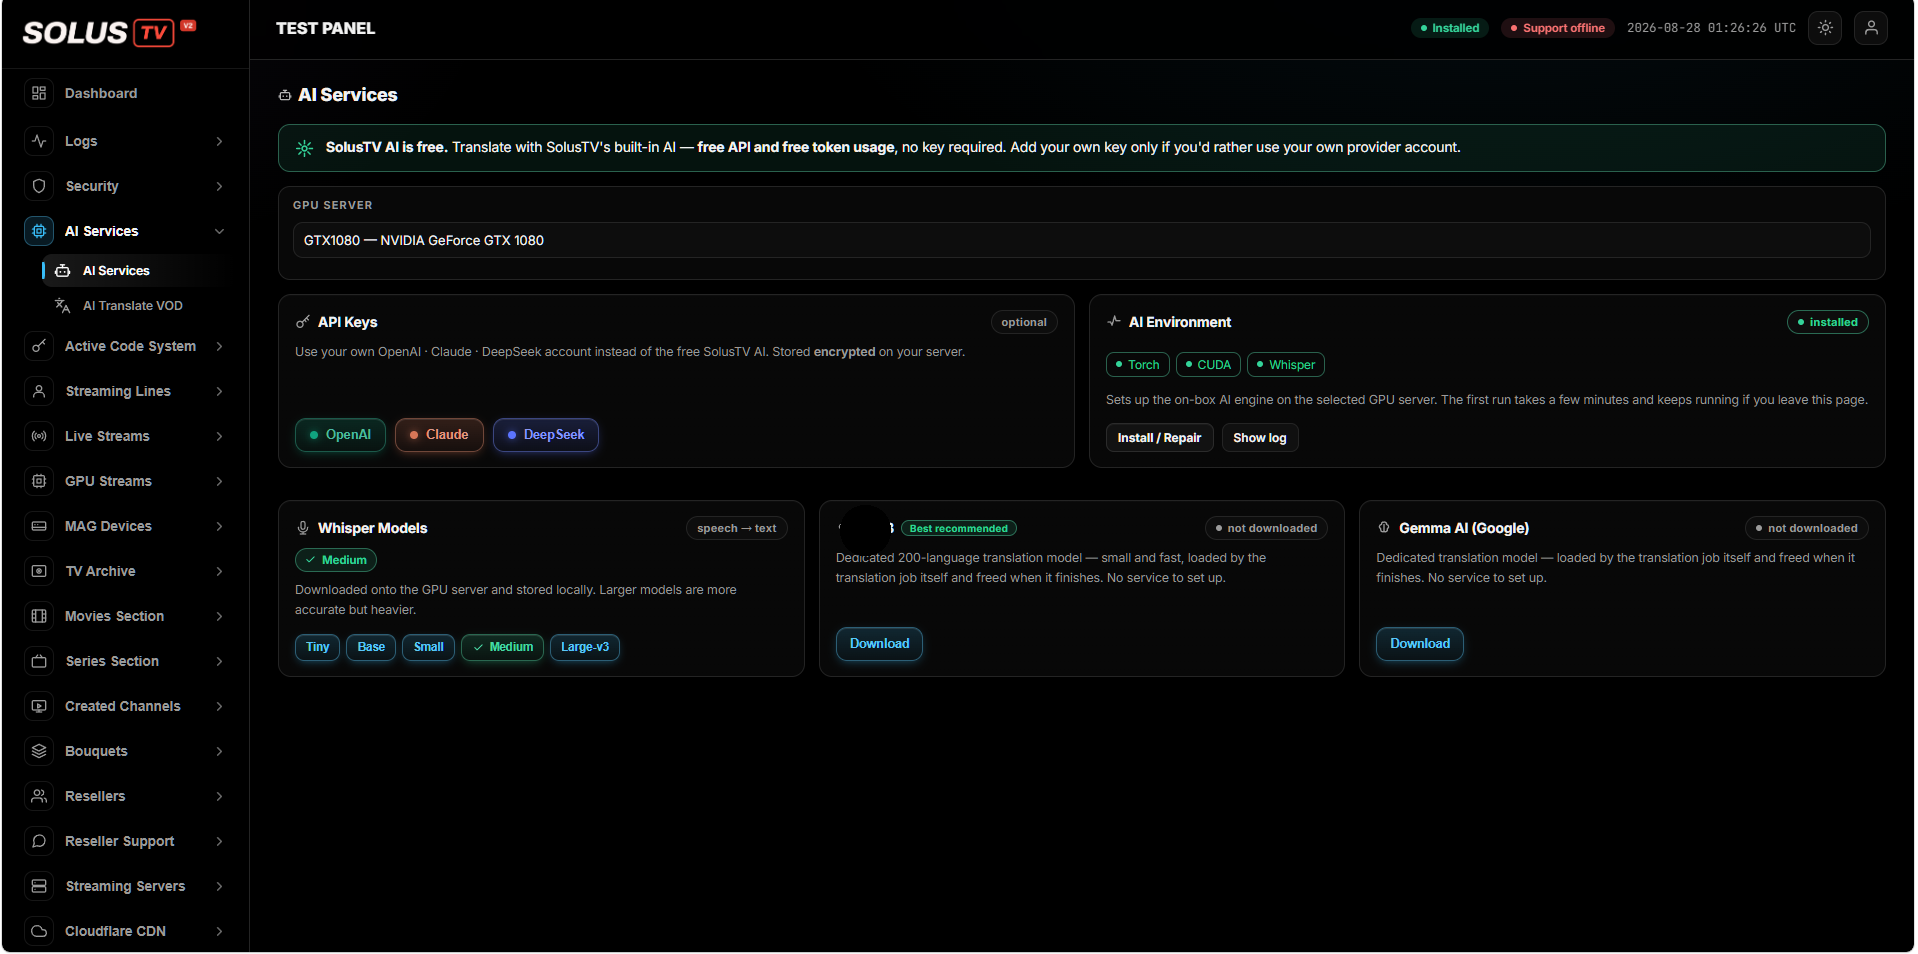
Task: Select the Tiny Whisper model
Action: (318, 647)
